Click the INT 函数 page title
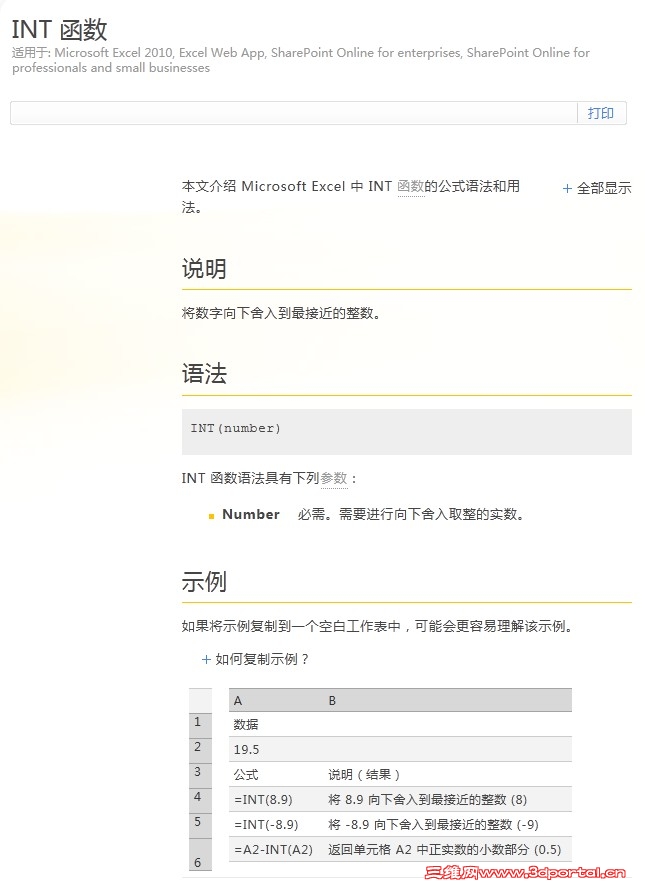Viewport: 645px width, 886px height. pos(59,29)
